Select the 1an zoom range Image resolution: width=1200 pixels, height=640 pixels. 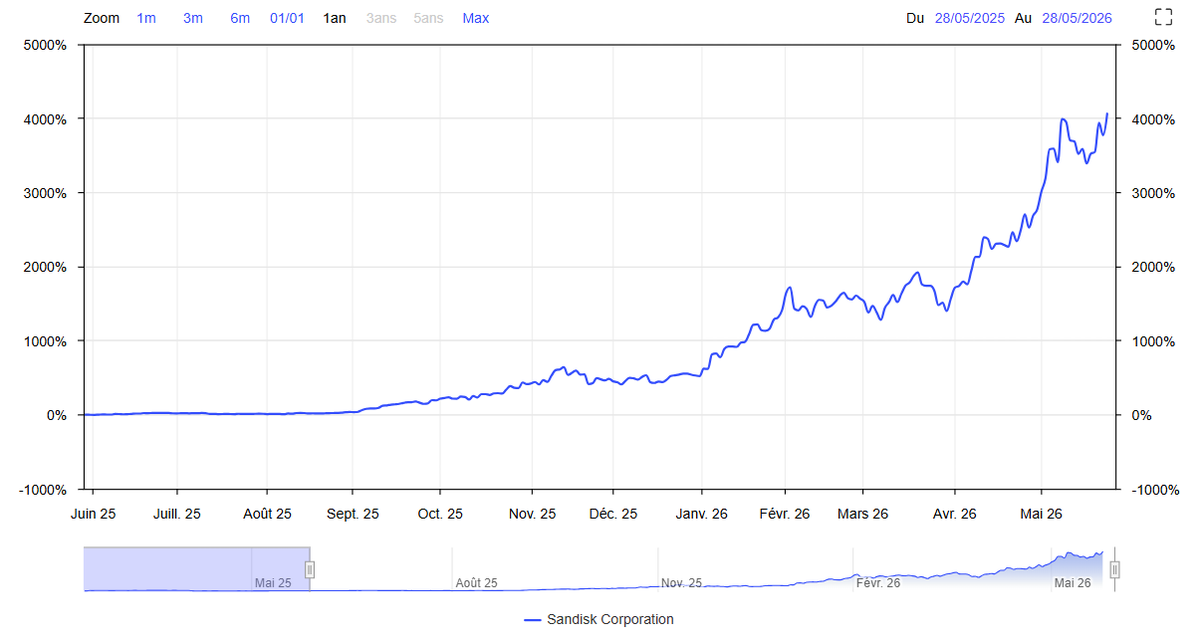(335, 18)
